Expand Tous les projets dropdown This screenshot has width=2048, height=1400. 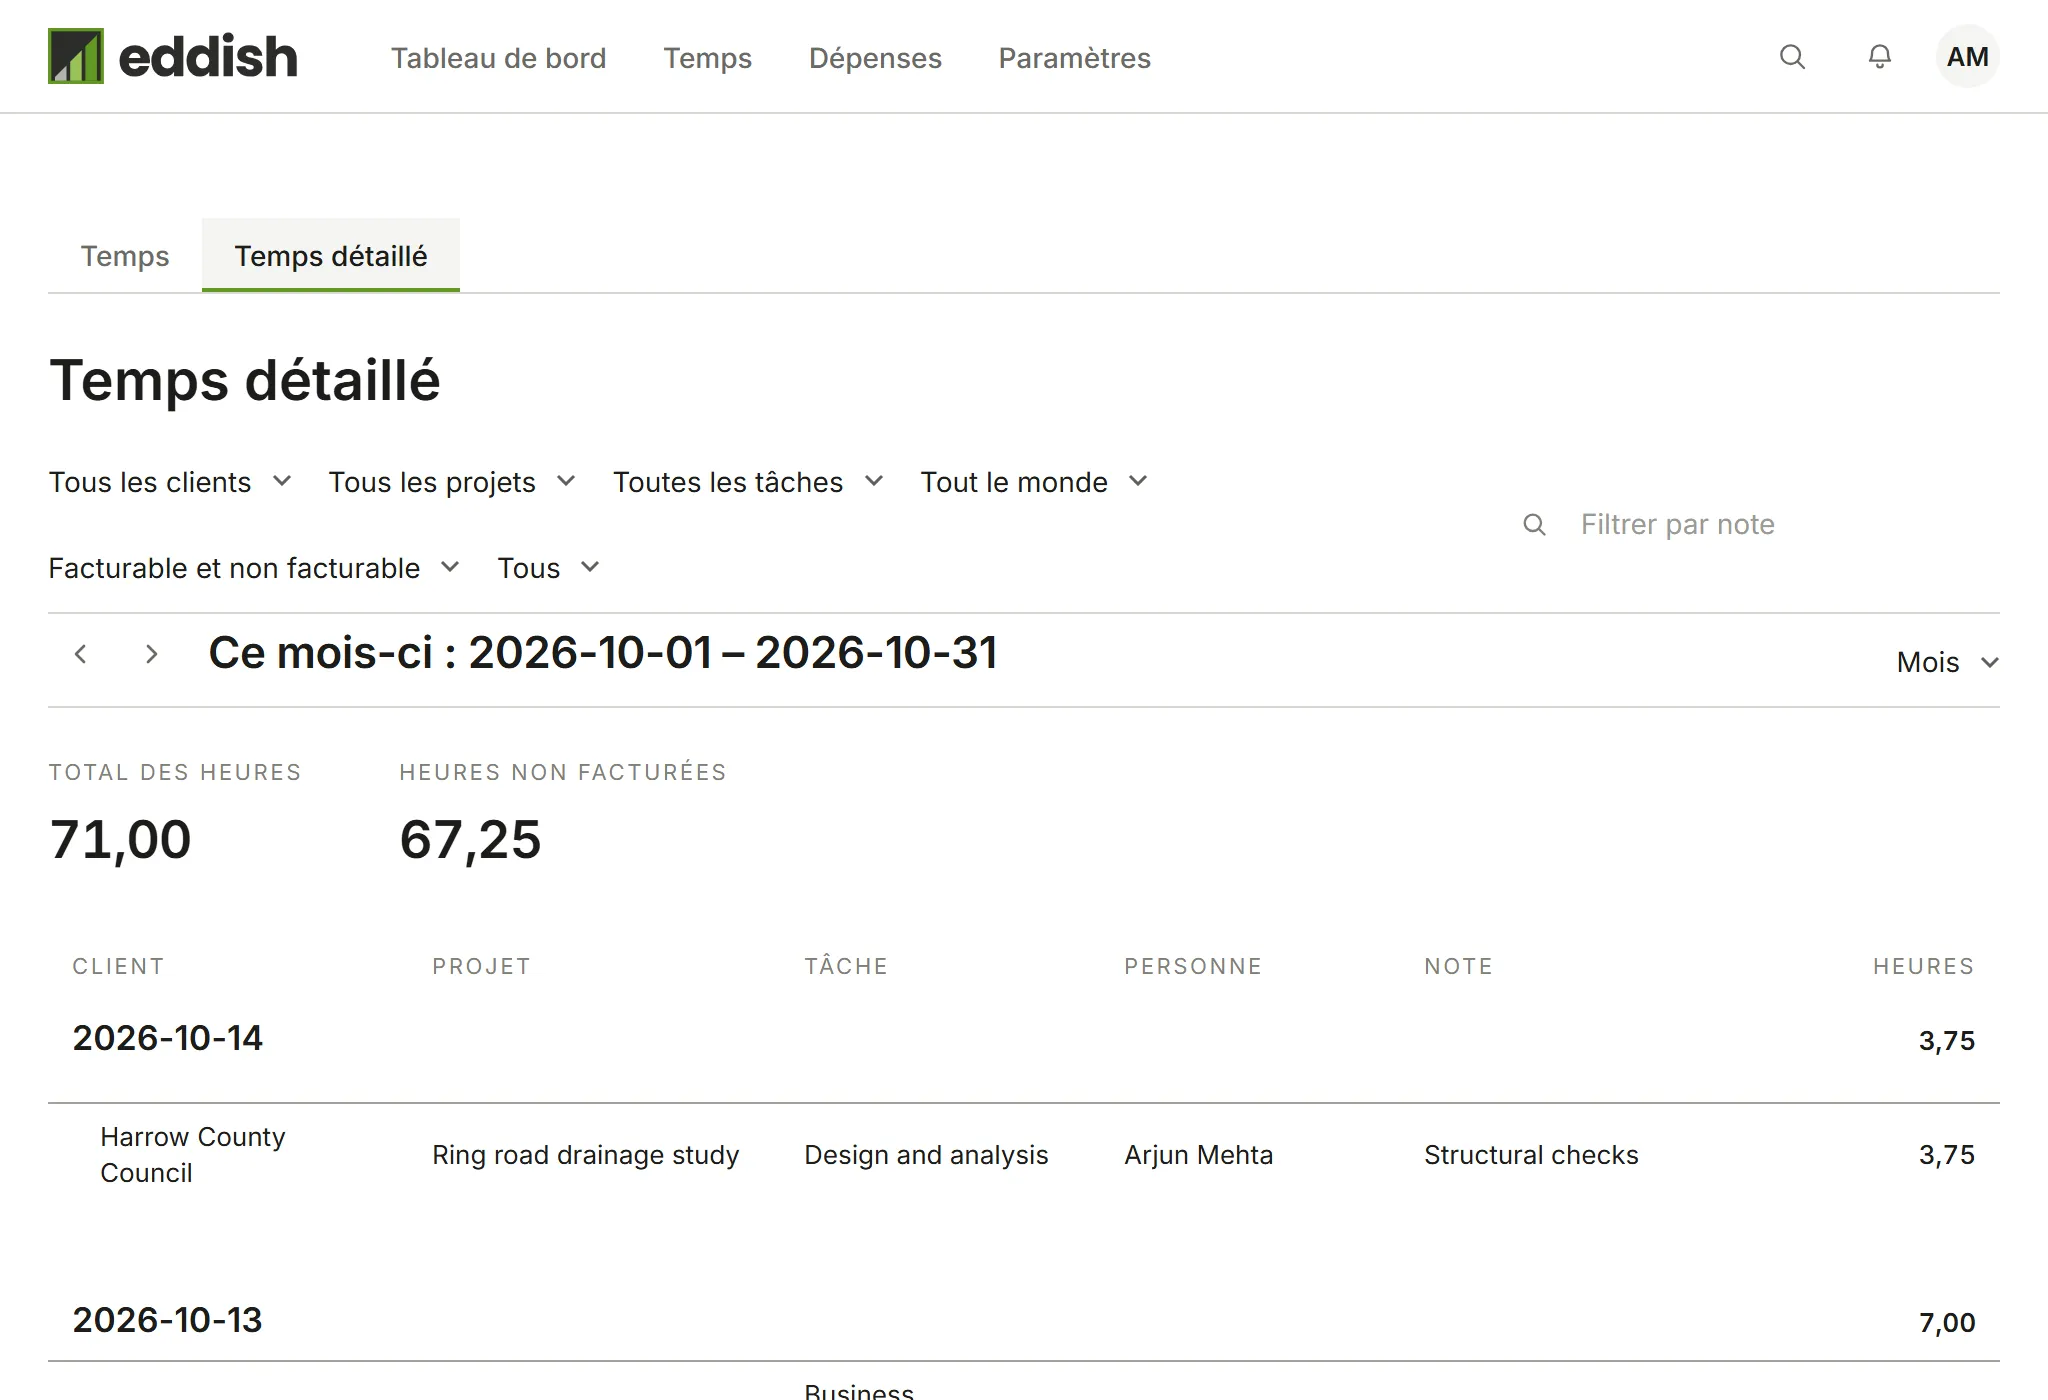pyautogui.click(x=452, y=482)
